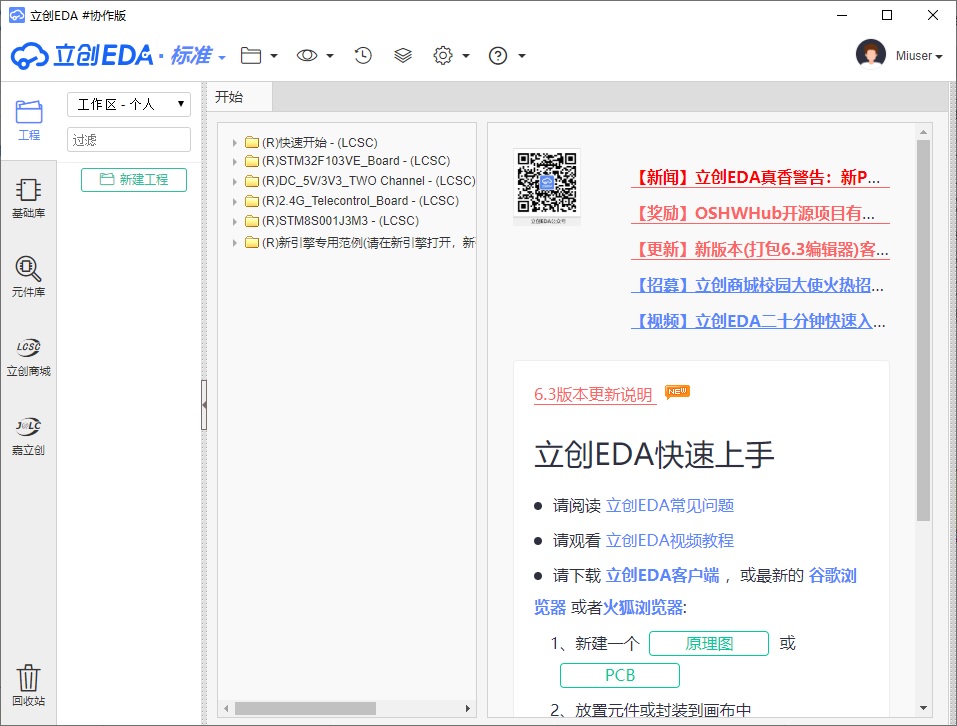Open the eye view menu in toolbar
The width and height of the screenshot is (957, 726).
(x=314, y=56)
